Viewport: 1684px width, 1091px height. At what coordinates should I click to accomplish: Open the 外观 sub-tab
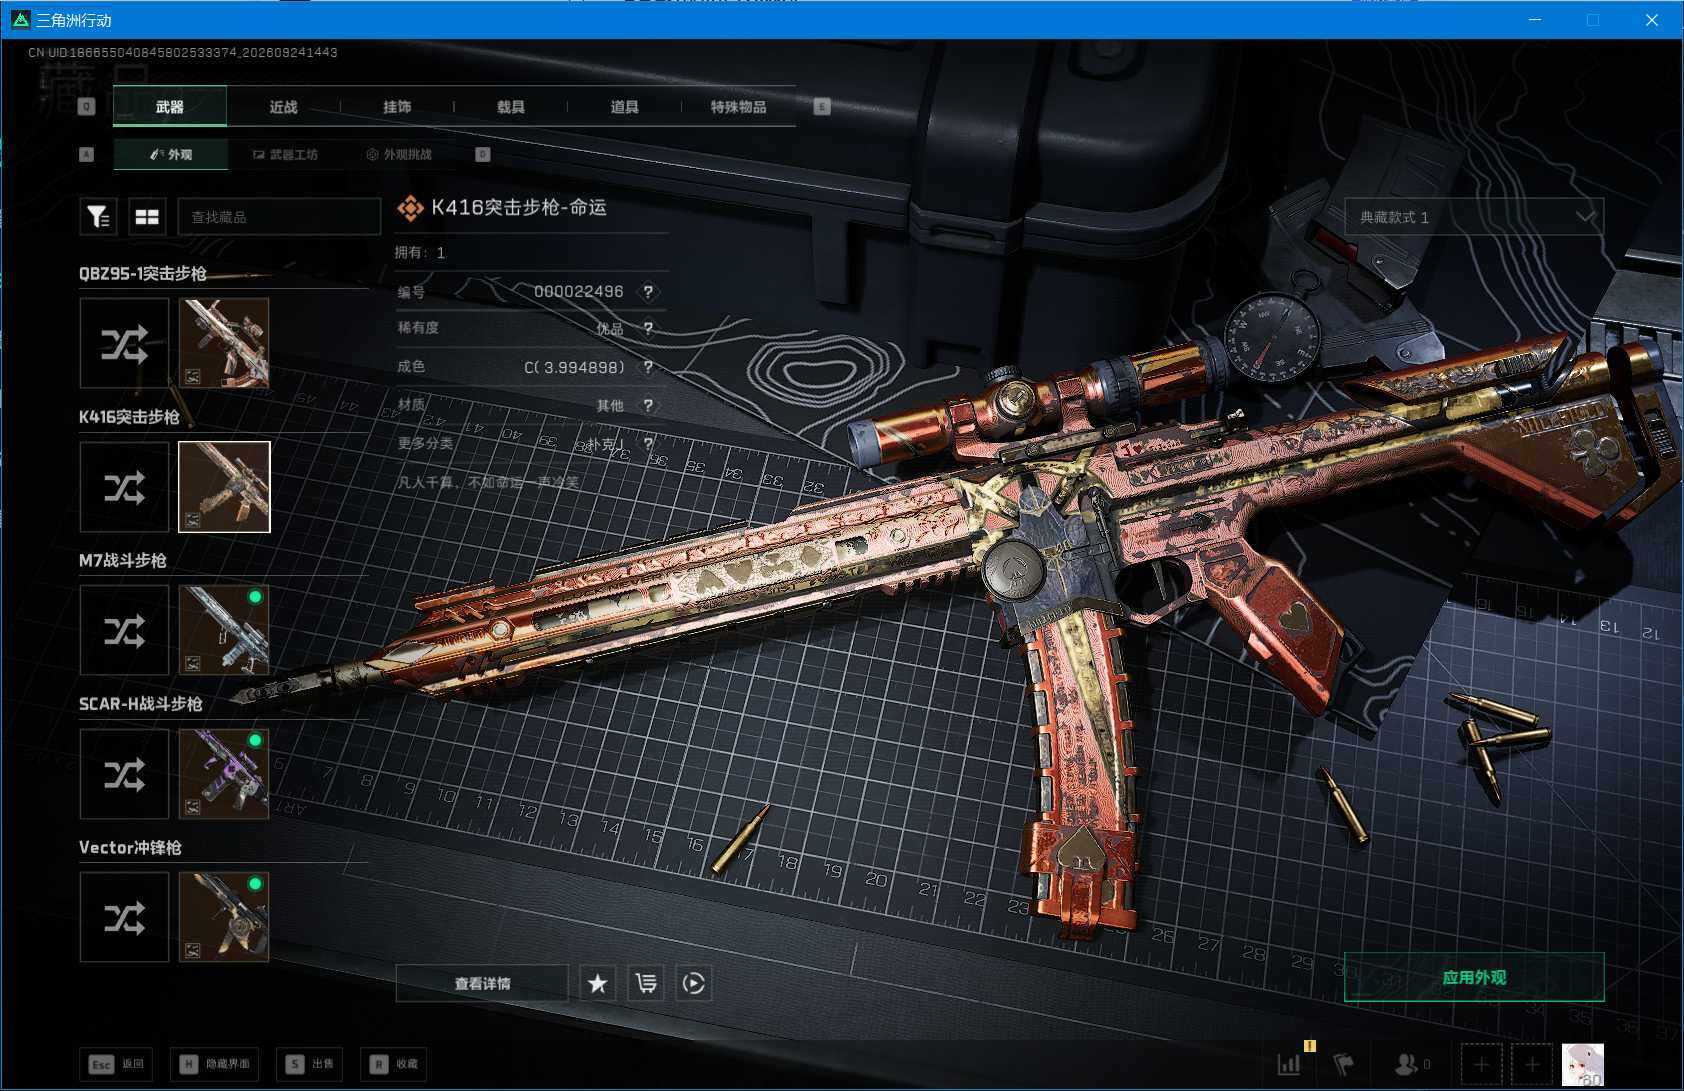click(171, 154)
